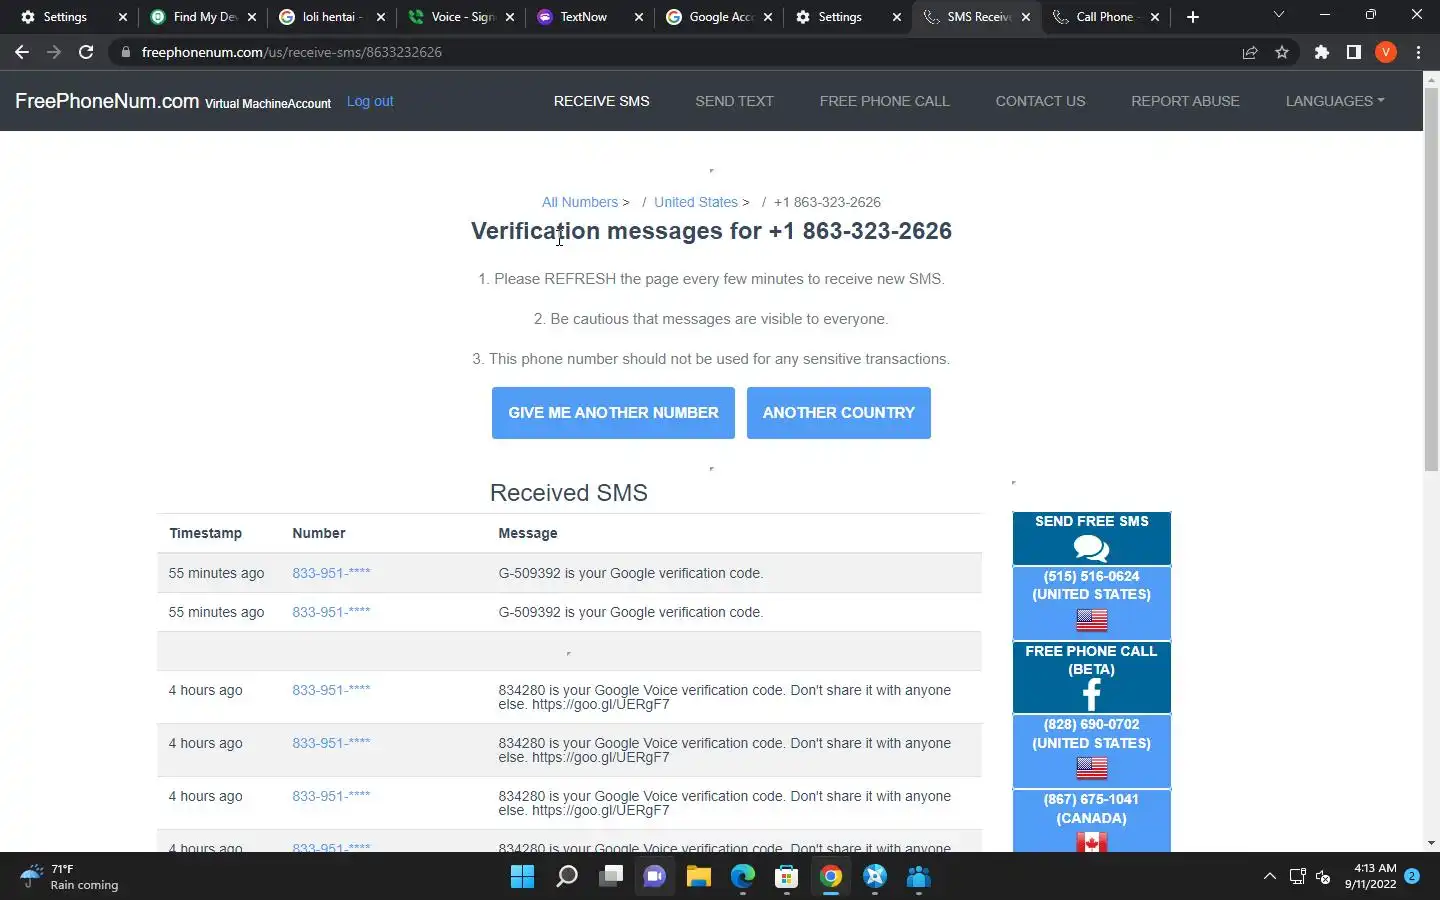Click the Chrome icon in the taskbar
This screenshot has height=900, width=1440.
(830, 877)
